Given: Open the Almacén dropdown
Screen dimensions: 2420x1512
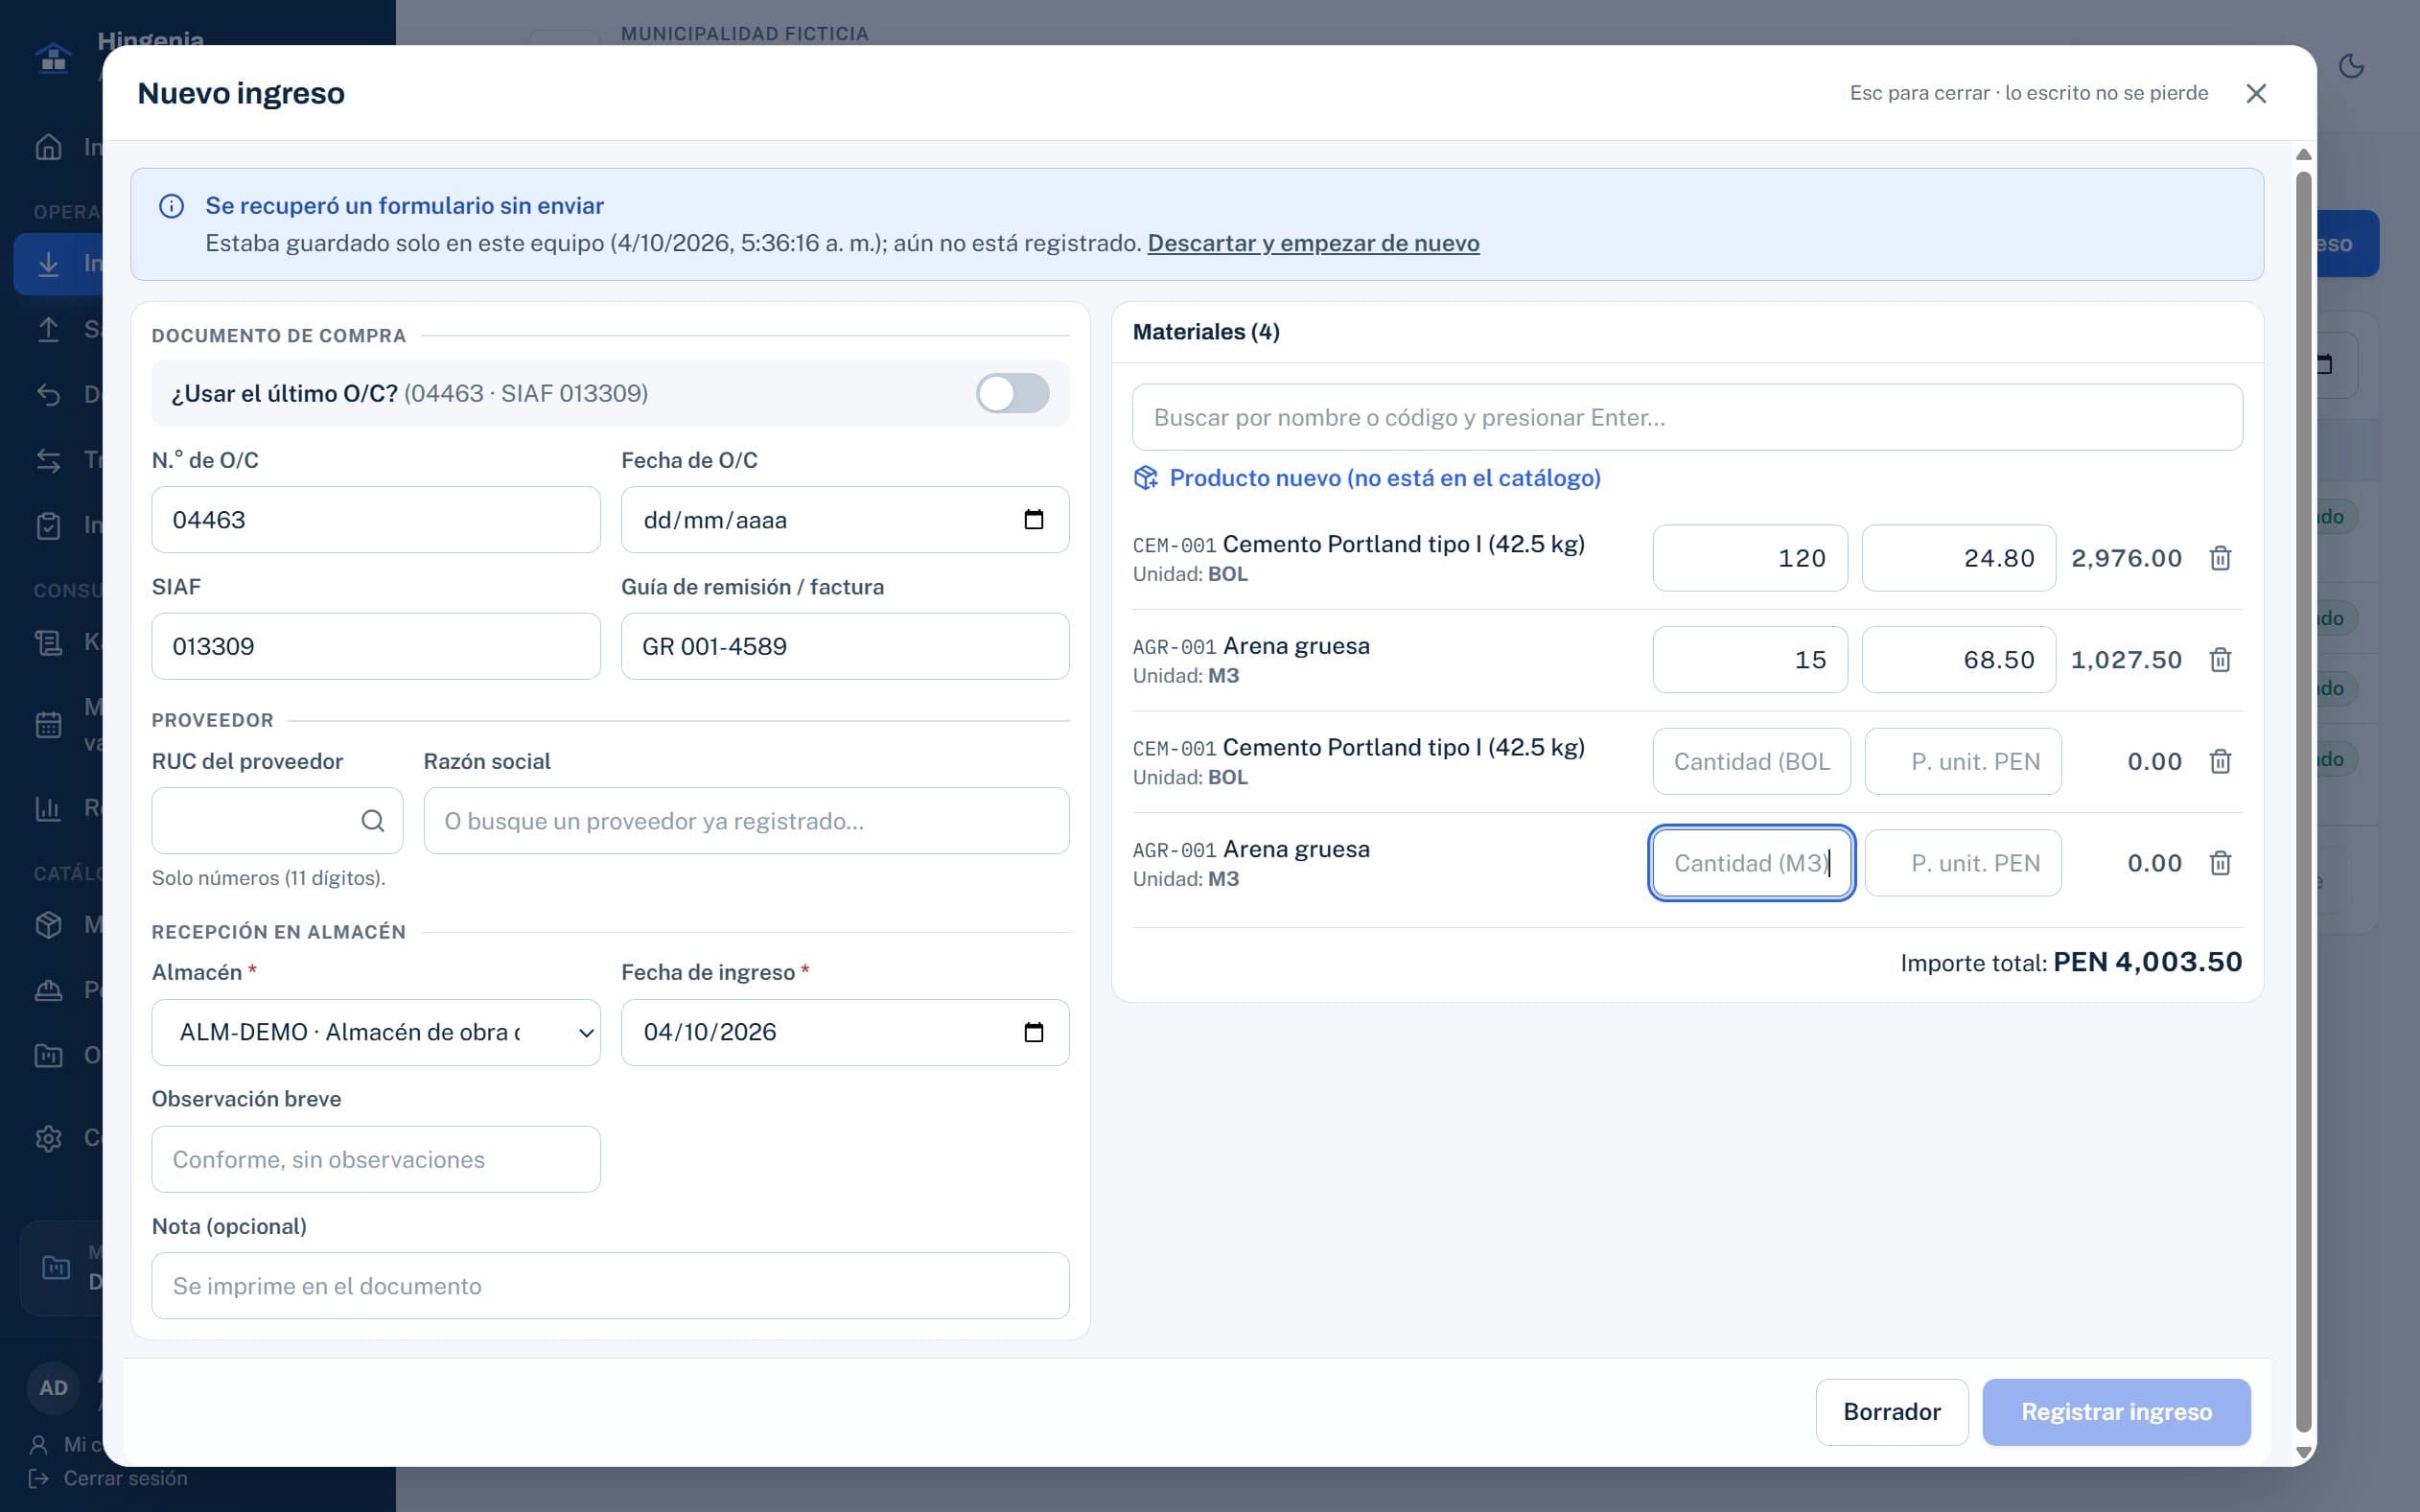Looking at the screenshot, I should 376,1032.
